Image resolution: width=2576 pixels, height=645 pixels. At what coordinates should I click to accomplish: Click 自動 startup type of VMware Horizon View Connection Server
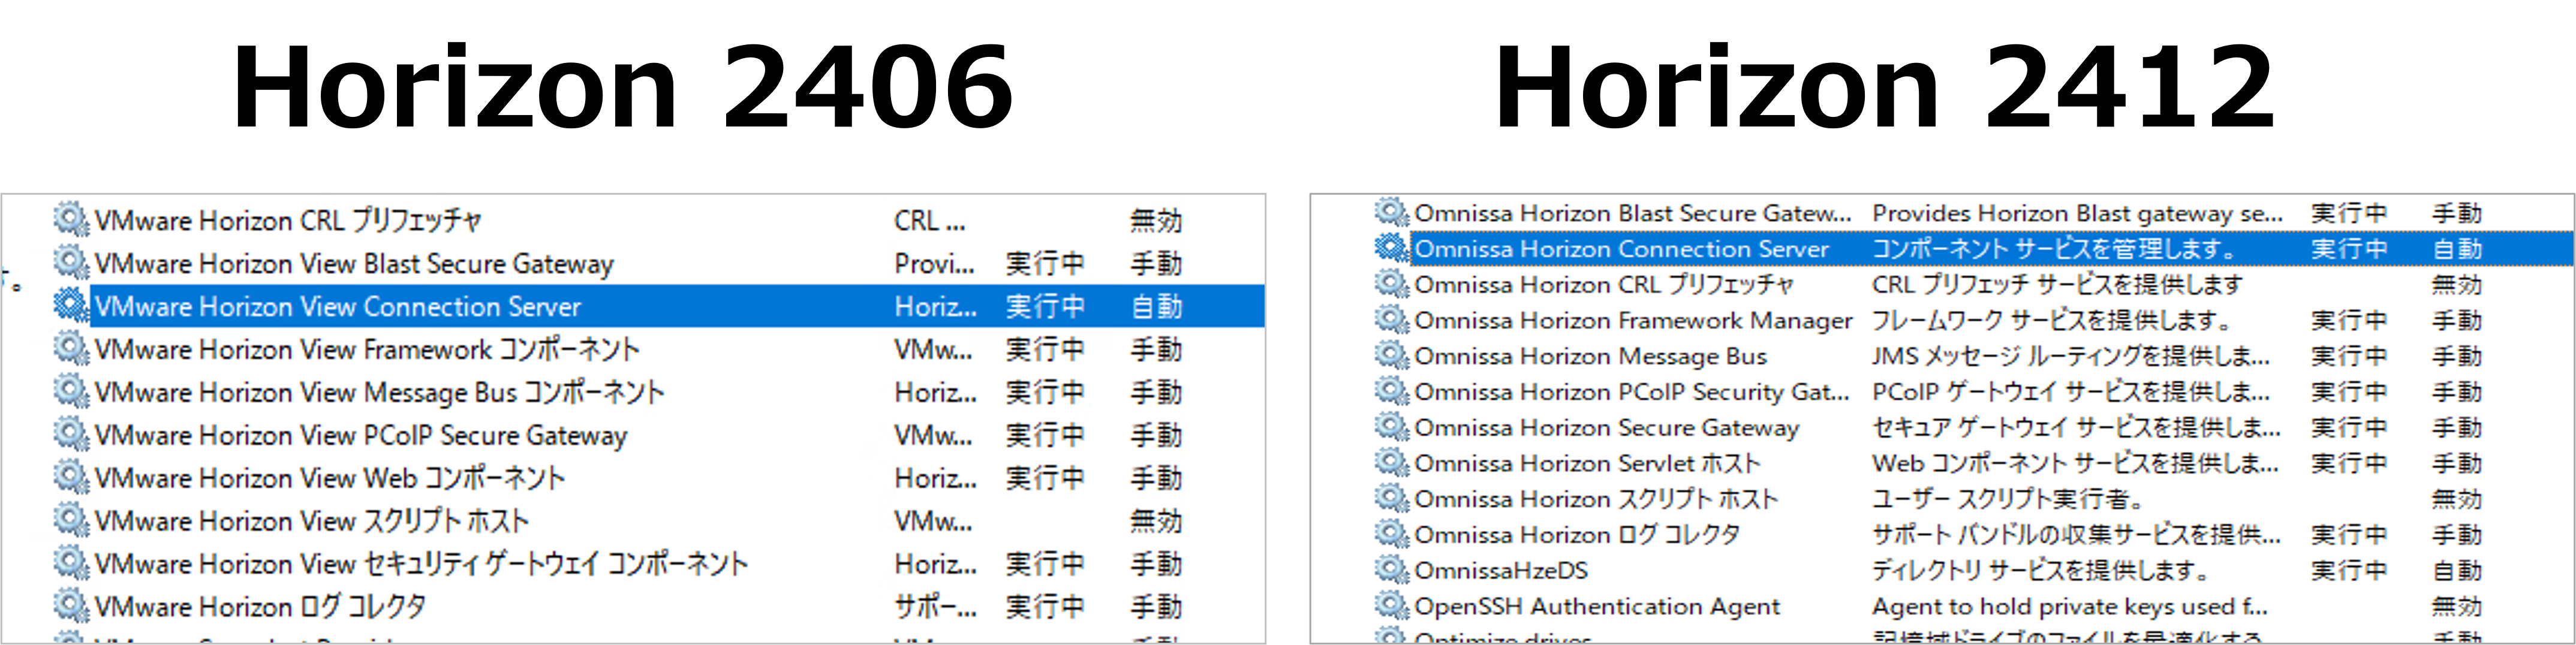1156,306
